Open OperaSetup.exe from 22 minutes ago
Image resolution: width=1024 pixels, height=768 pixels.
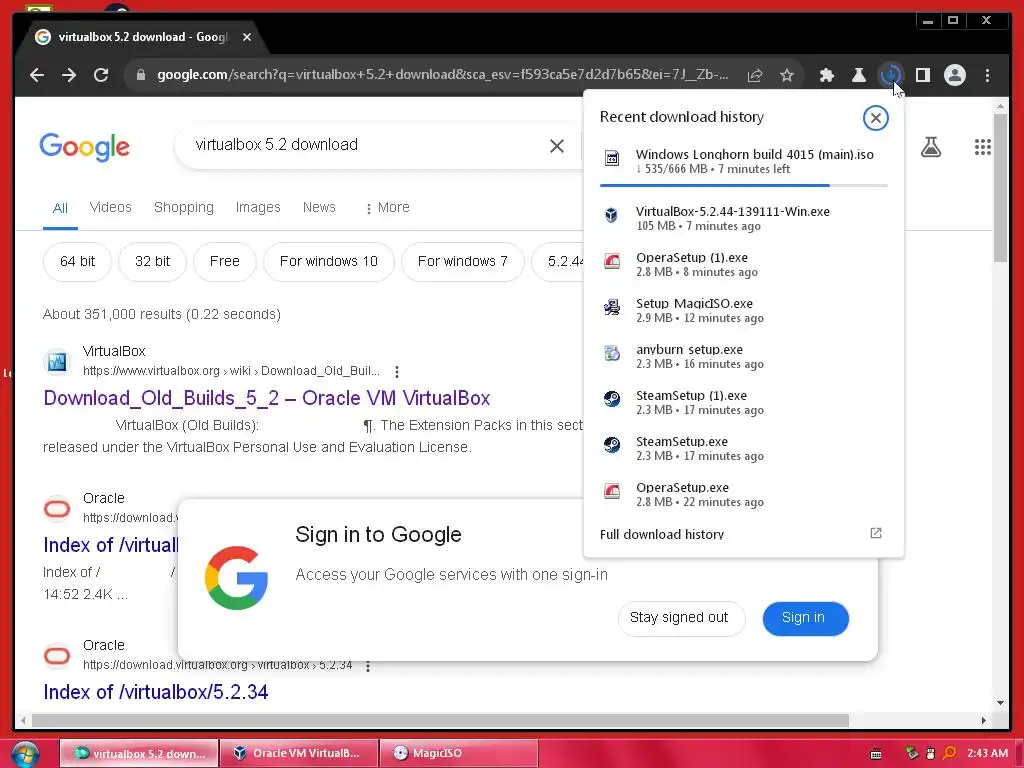point(743,494)
